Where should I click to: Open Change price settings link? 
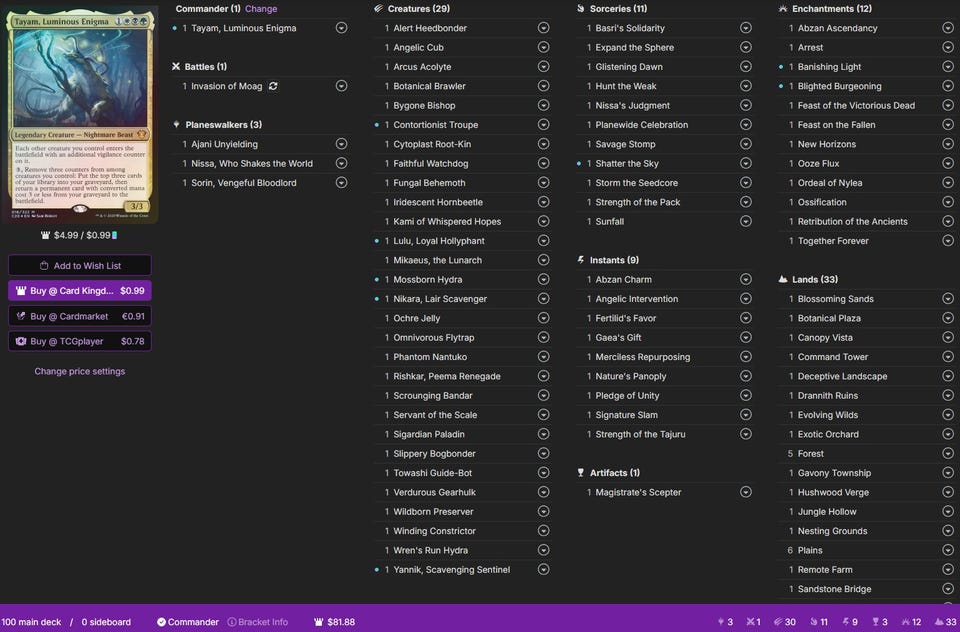pos(80,371)
